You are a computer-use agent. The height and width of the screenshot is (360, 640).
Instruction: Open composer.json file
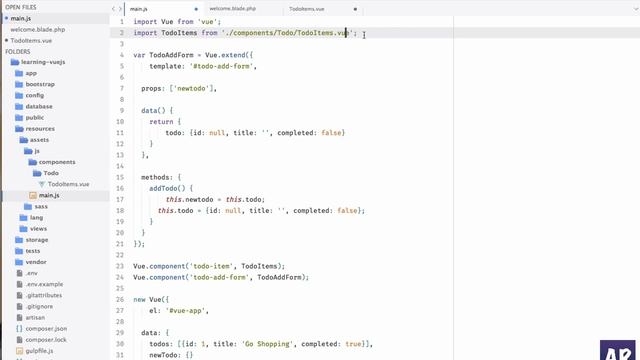pos(46,329)
